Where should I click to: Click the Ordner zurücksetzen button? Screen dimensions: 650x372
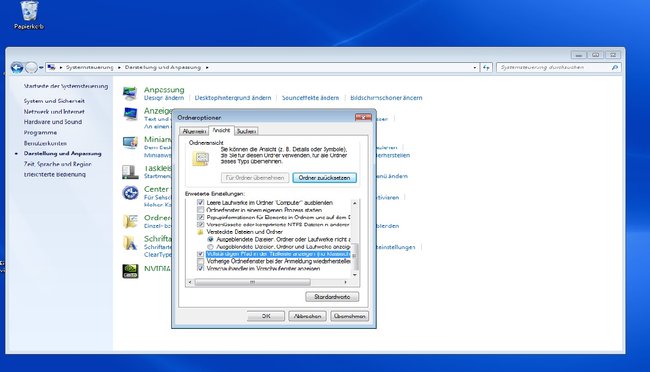point(324,177)
